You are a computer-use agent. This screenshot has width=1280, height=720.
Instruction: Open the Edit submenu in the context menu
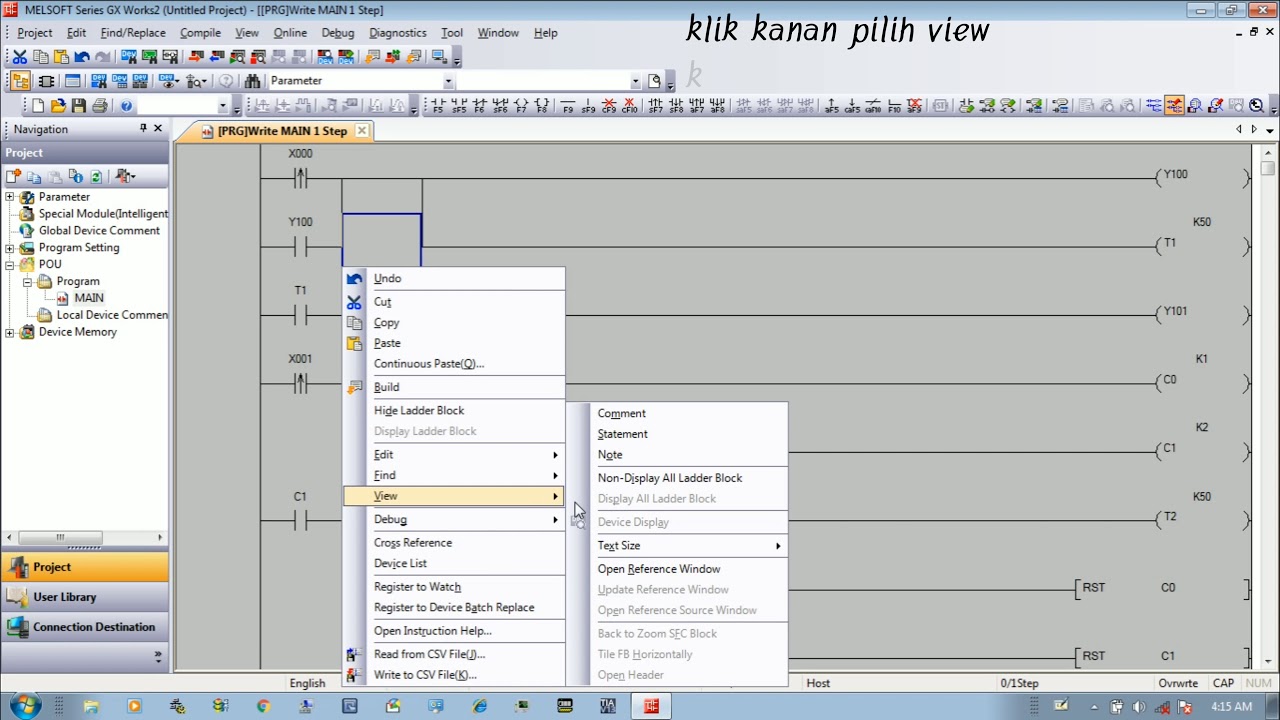455,455
